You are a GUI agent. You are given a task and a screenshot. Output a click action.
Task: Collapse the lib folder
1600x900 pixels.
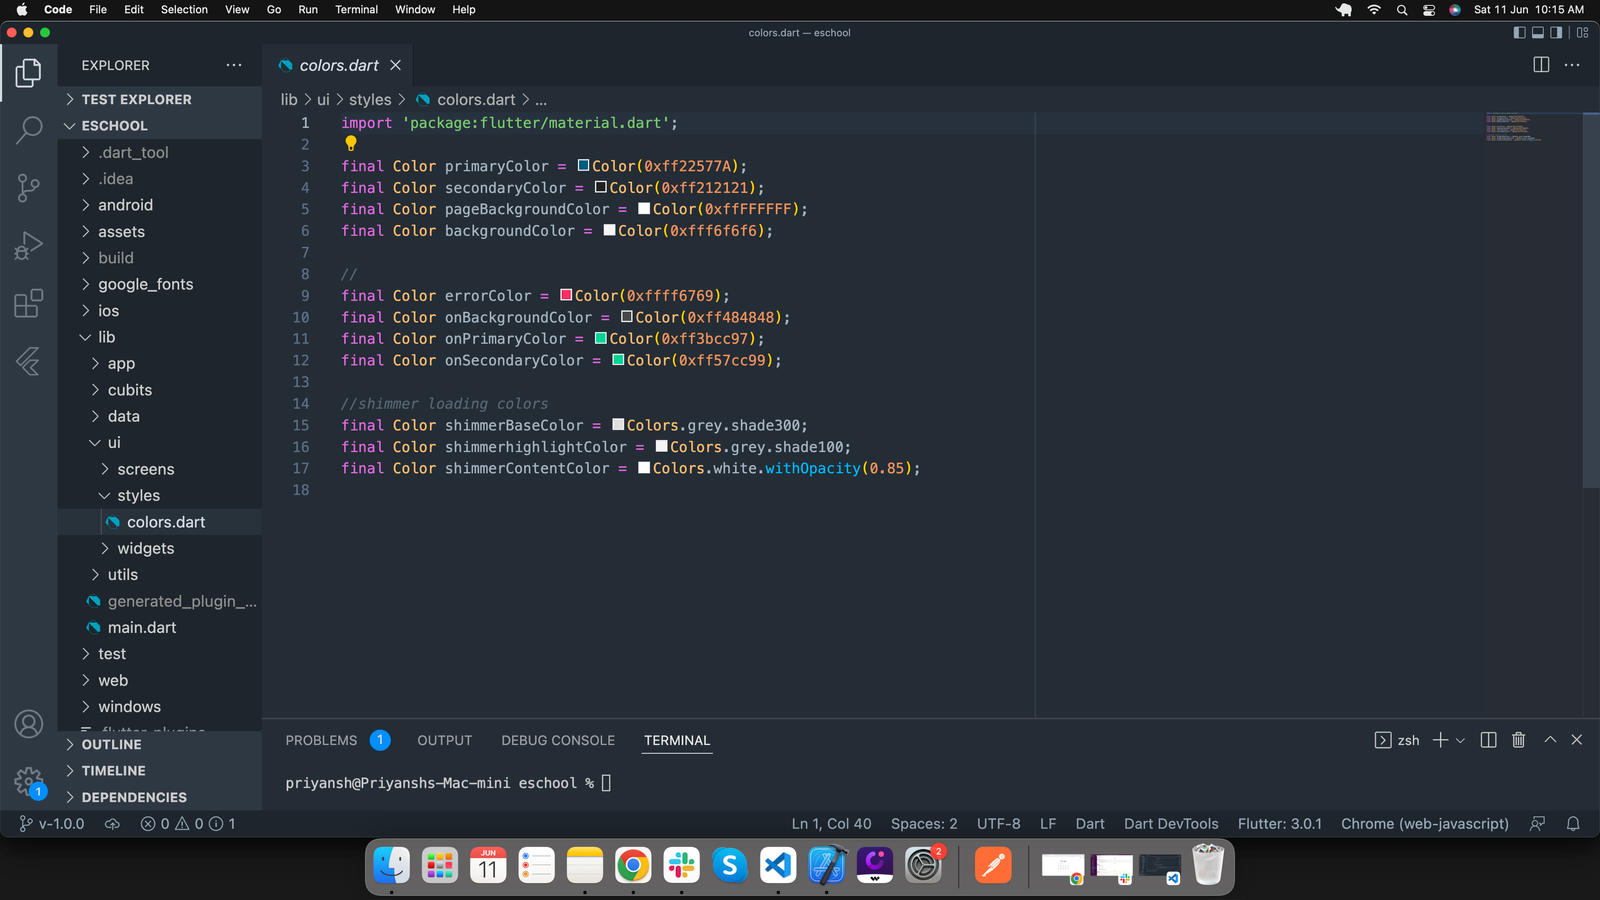(106, 337)
